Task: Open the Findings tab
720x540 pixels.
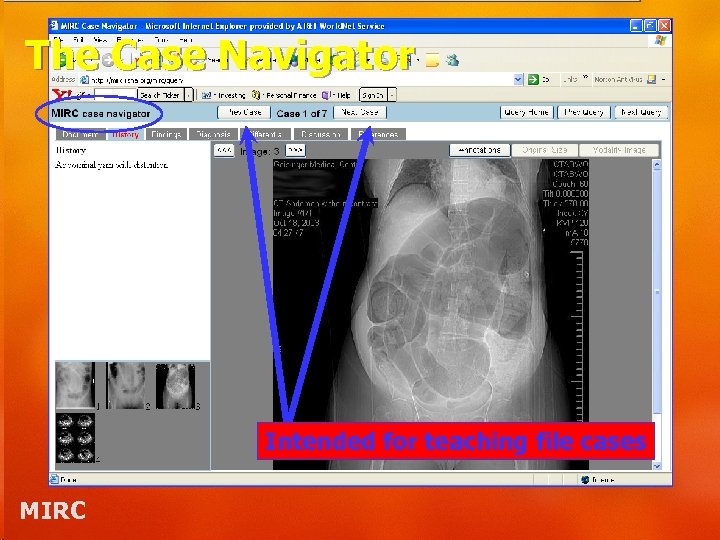Action: (x=166, y=134)
